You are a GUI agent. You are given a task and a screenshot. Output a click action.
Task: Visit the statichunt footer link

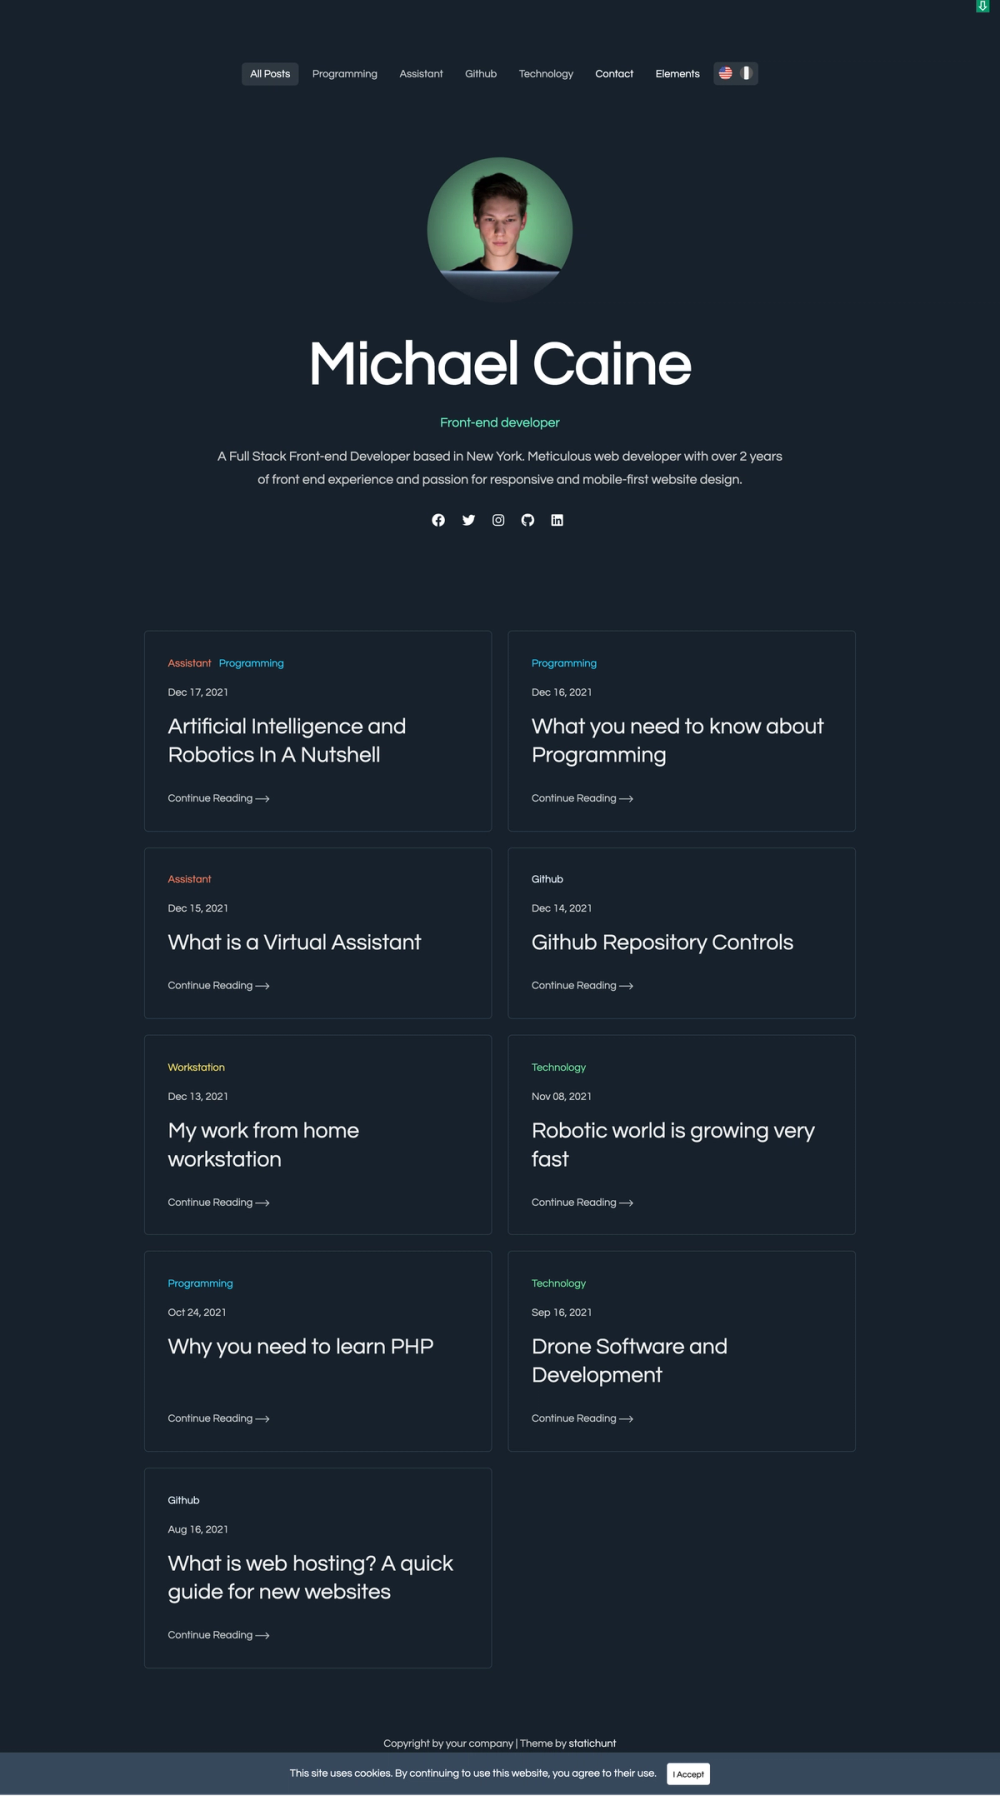click(x=592, y=1743)
